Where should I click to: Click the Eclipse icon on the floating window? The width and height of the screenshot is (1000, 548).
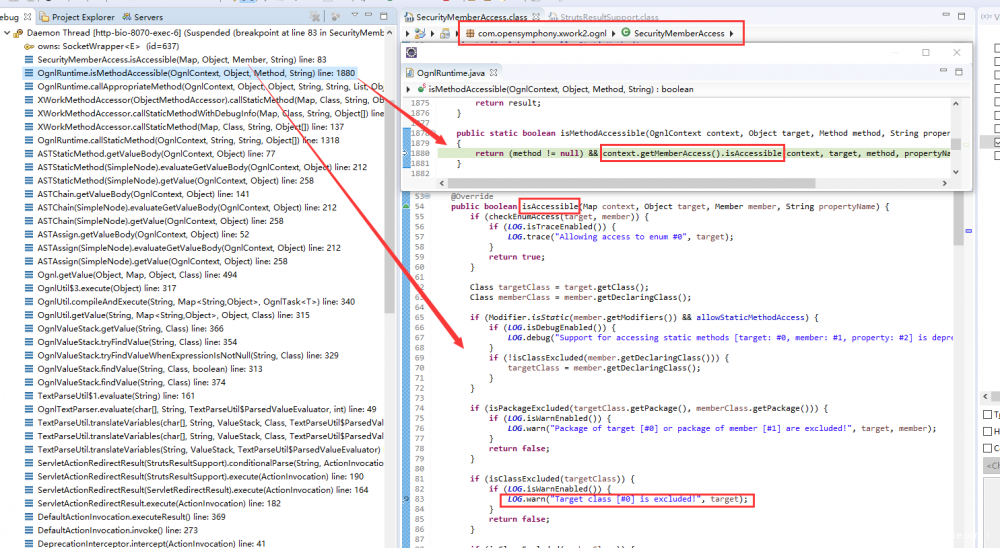point(411,52)
